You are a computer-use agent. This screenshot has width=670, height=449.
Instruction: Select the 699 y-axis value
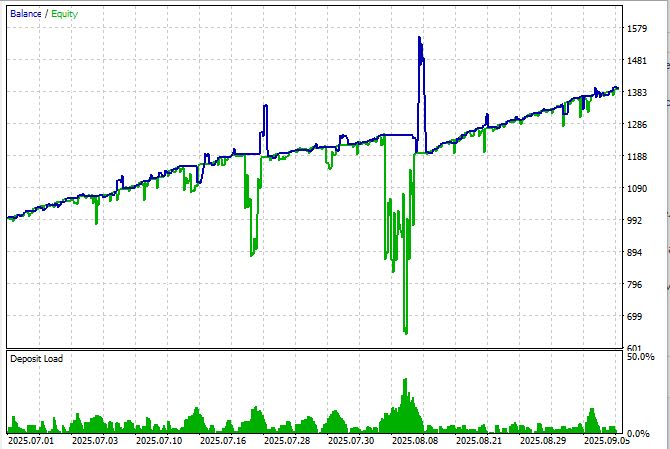(634, 317)
